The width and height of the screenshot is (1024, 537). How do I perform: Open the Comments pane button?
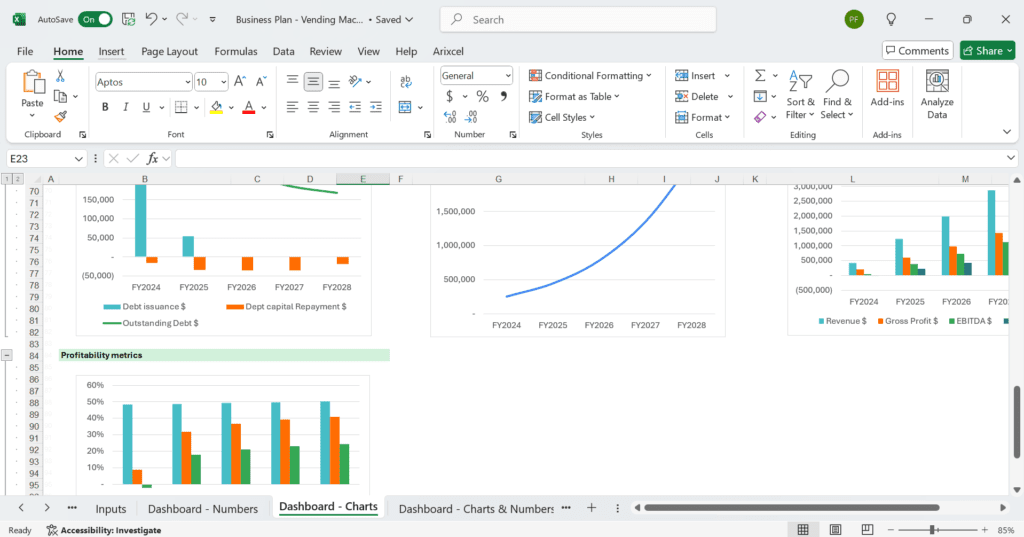(x=916, y=51)
